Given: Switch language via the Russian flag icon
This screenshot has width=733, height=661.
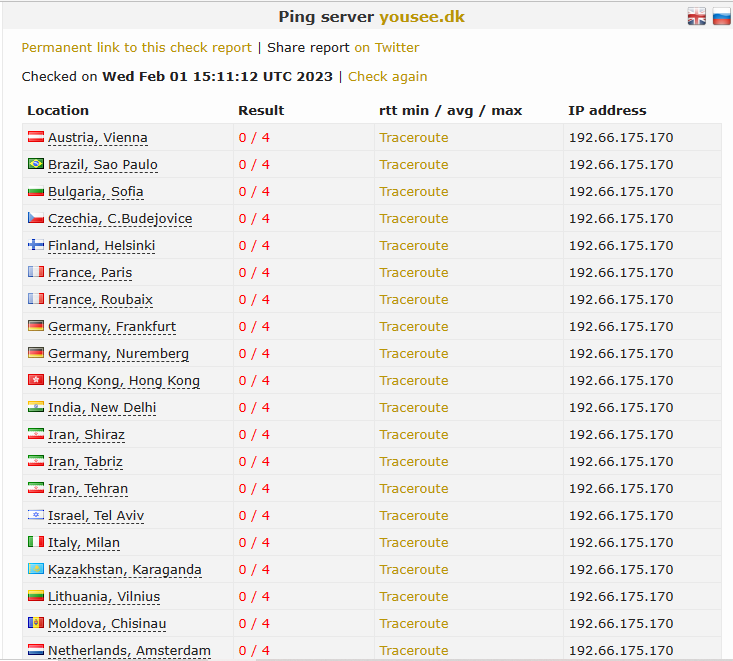Looking at the screenshot, I should [721, 17].
